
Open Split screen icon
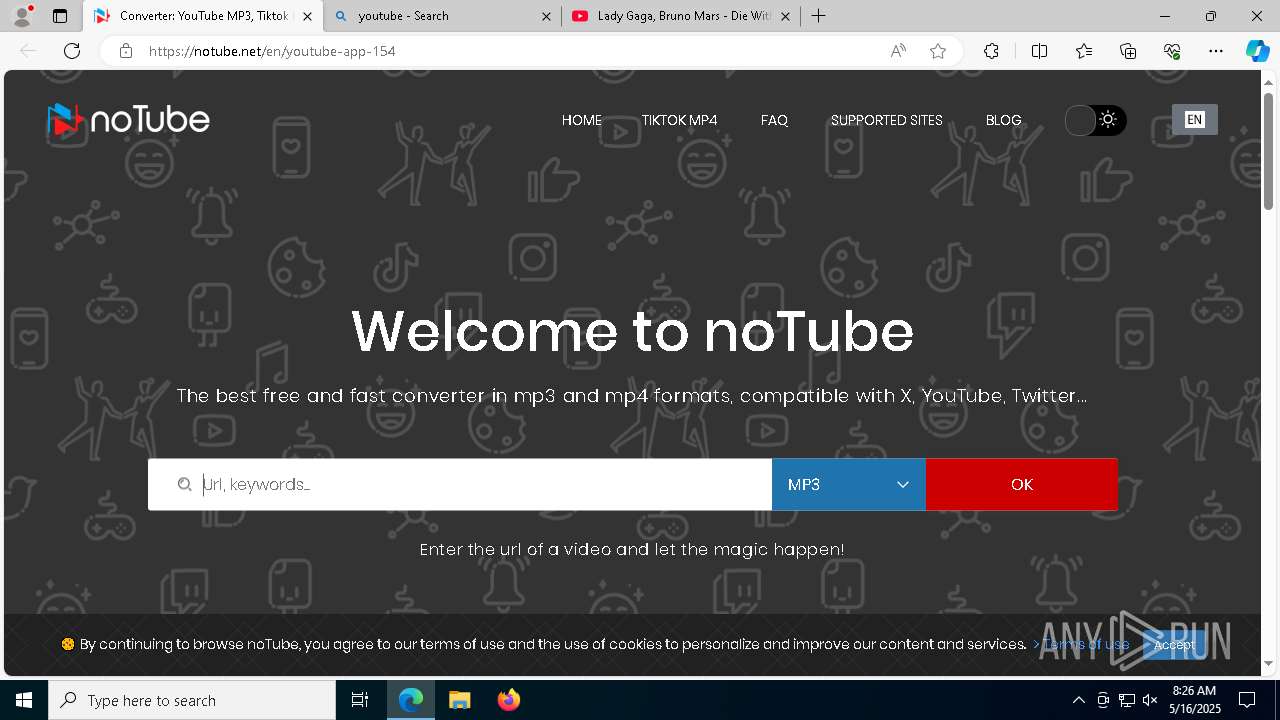(x=1039, y=51)
